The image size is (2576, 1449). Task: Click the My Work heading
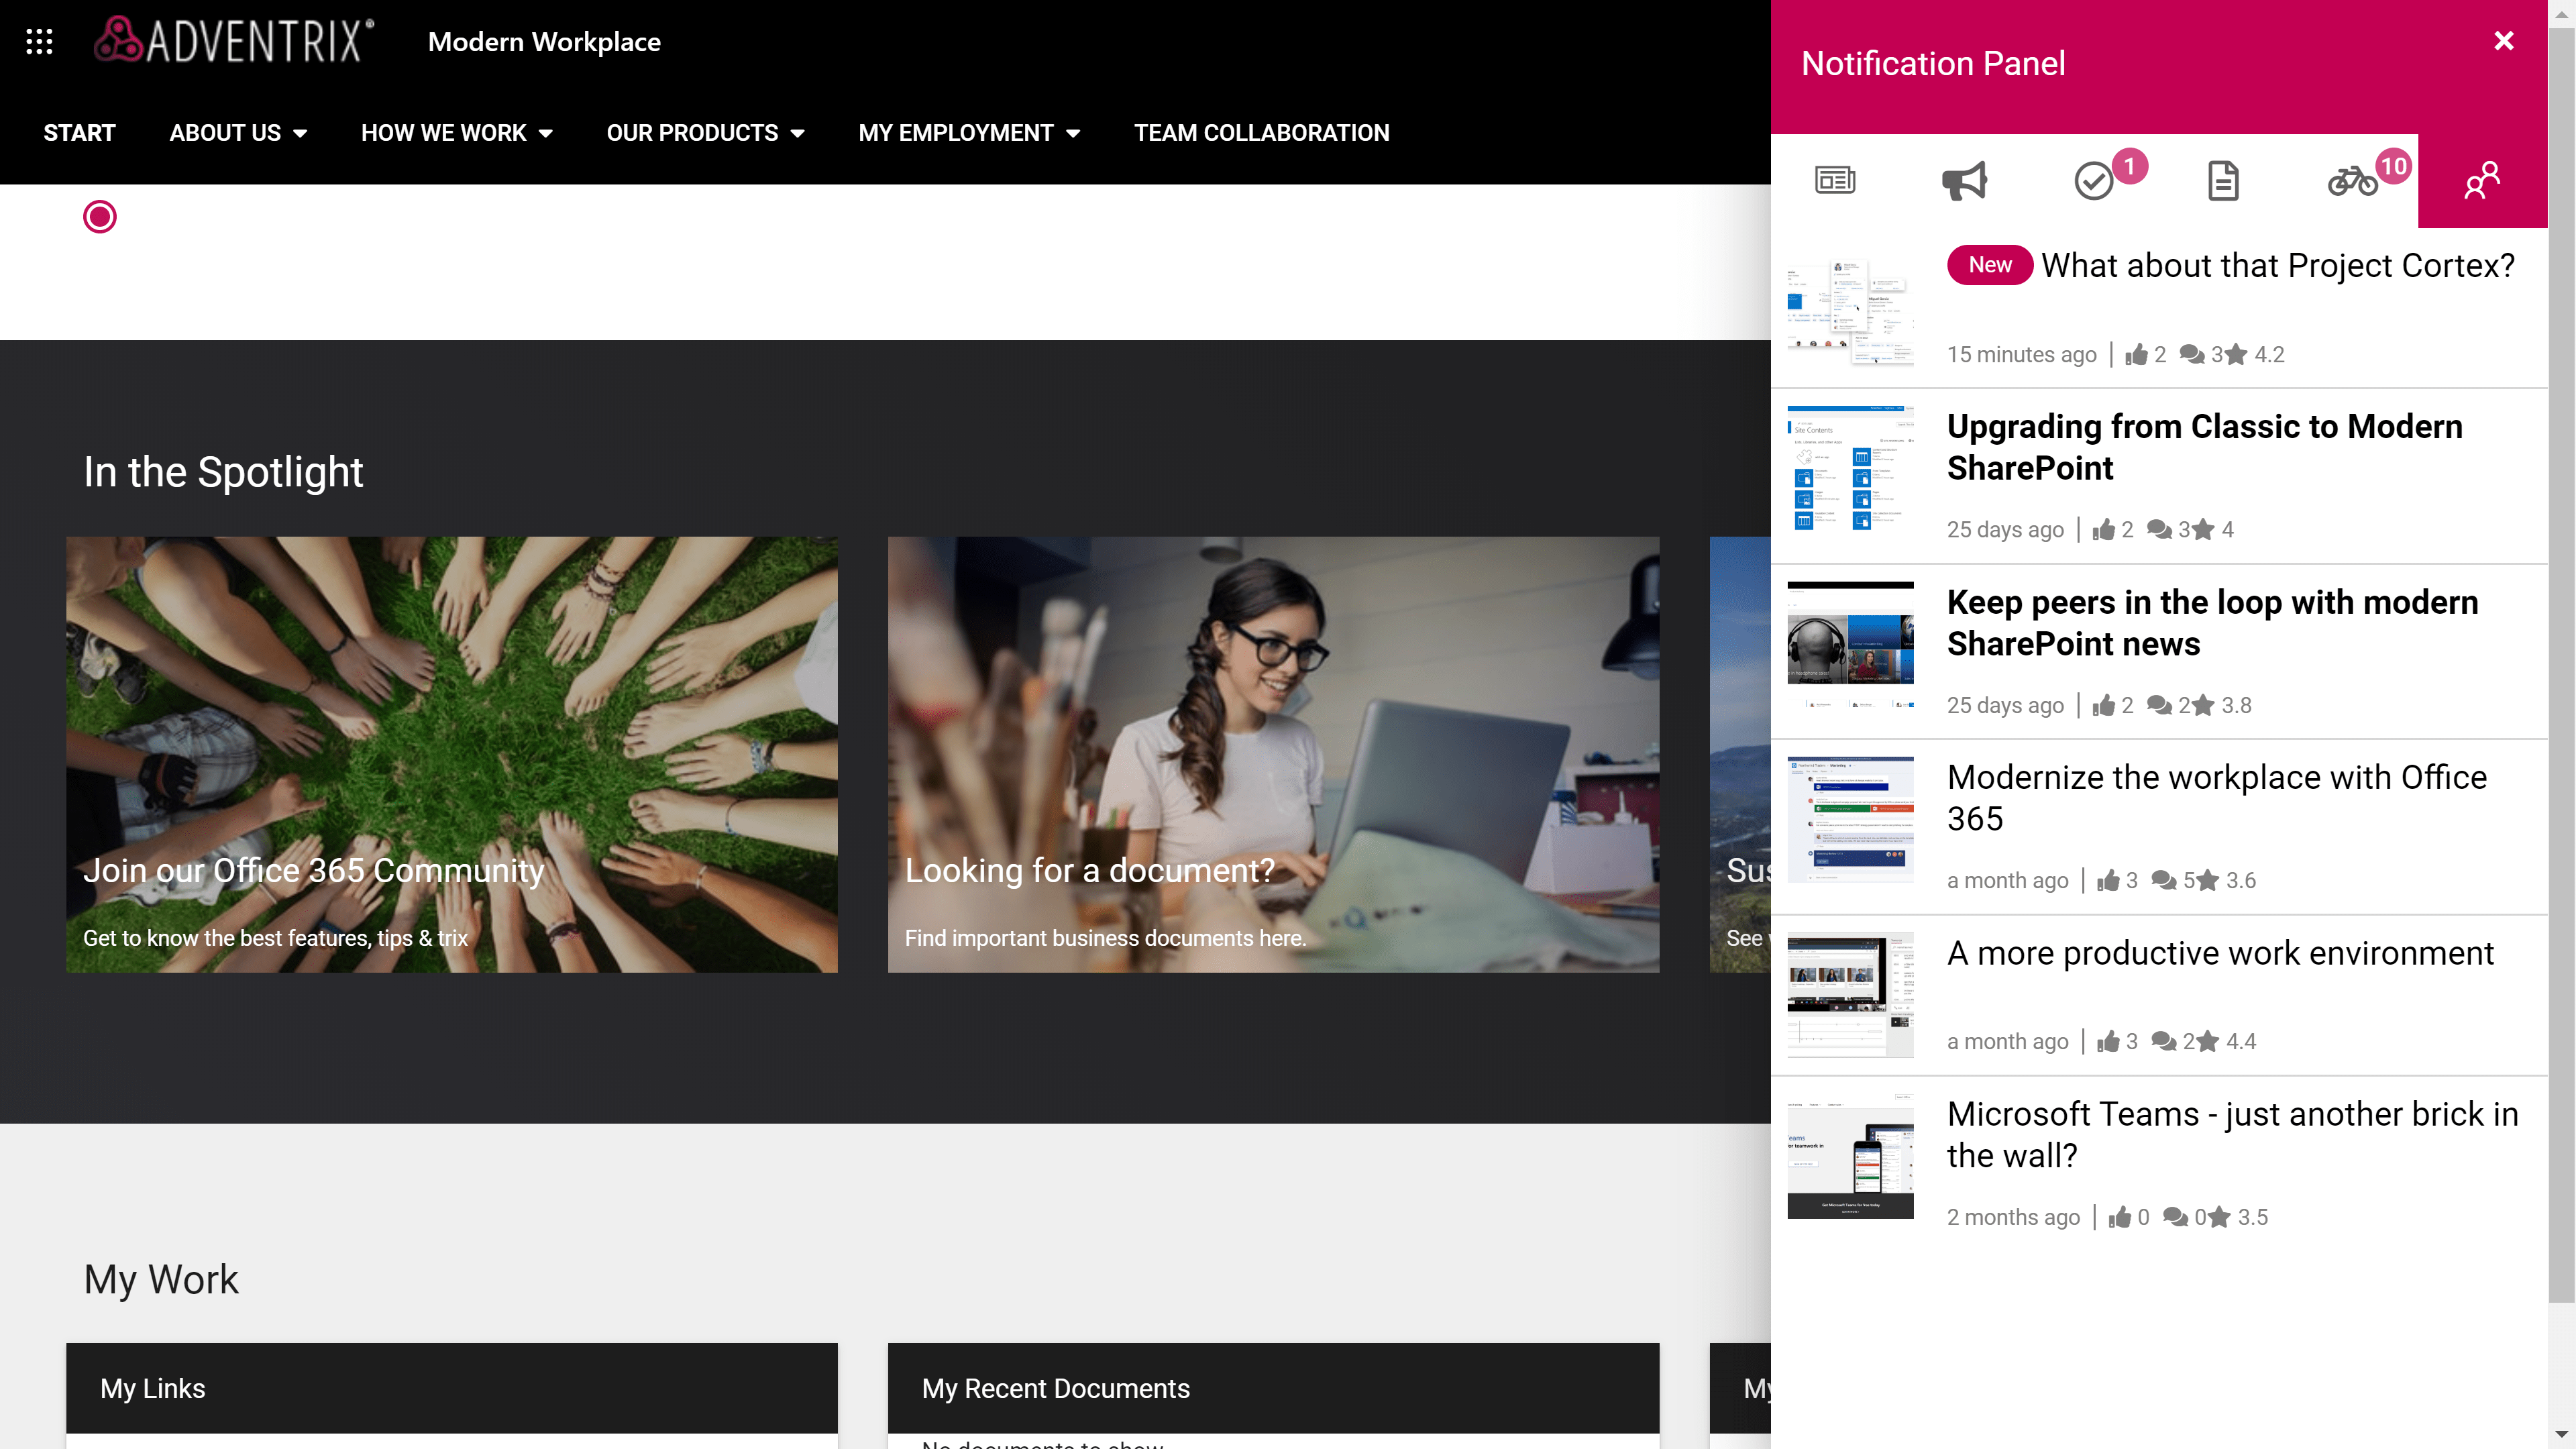click(x=161, y=1279)
